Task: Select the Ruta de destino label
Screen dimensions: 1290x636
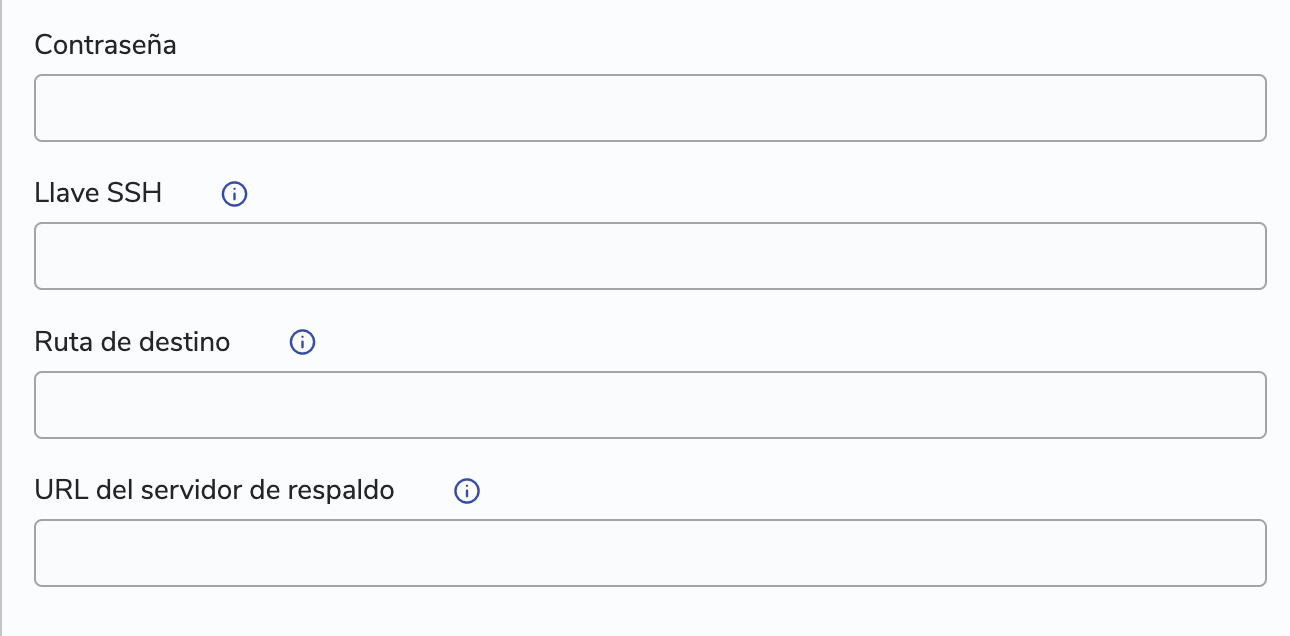Action: (132, 342)
